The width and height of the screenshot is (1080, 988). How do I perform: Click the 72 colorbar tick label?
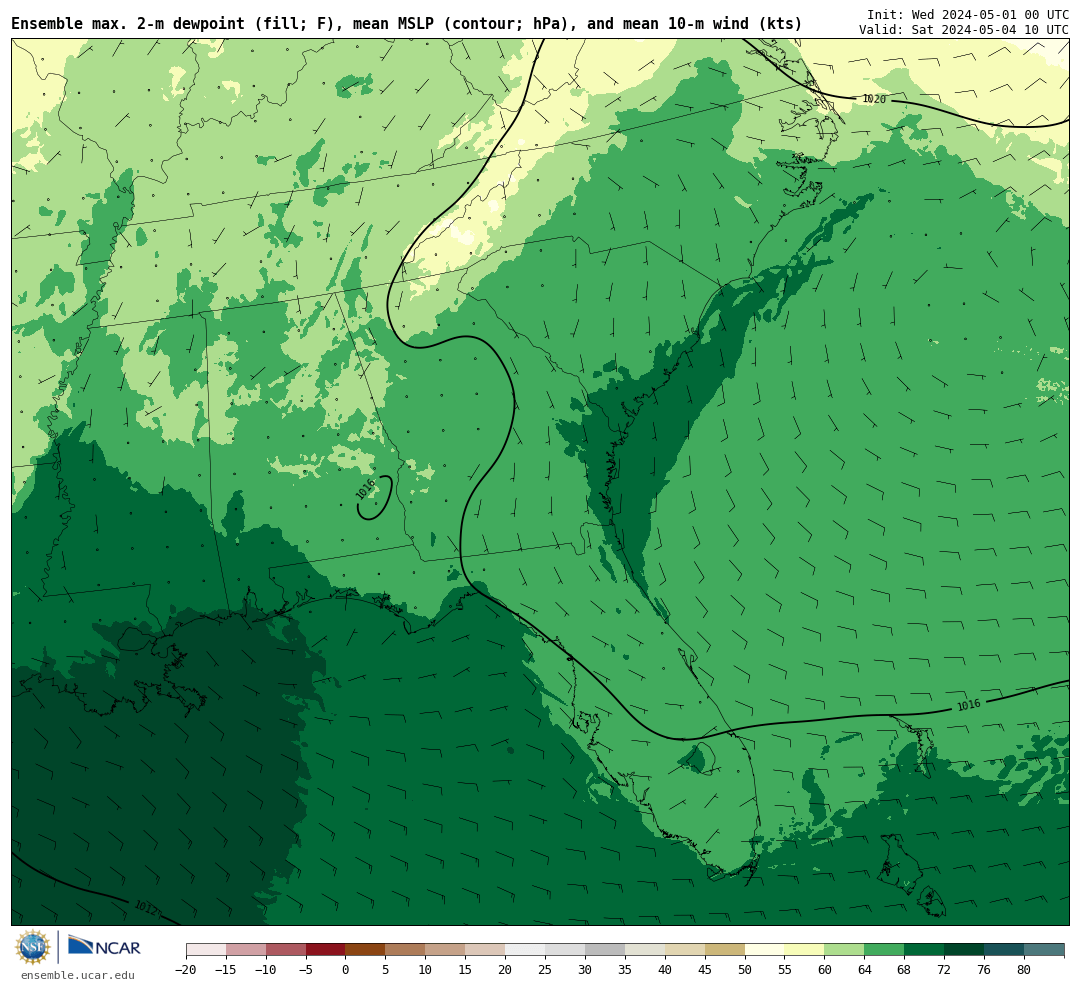(945, 970)
